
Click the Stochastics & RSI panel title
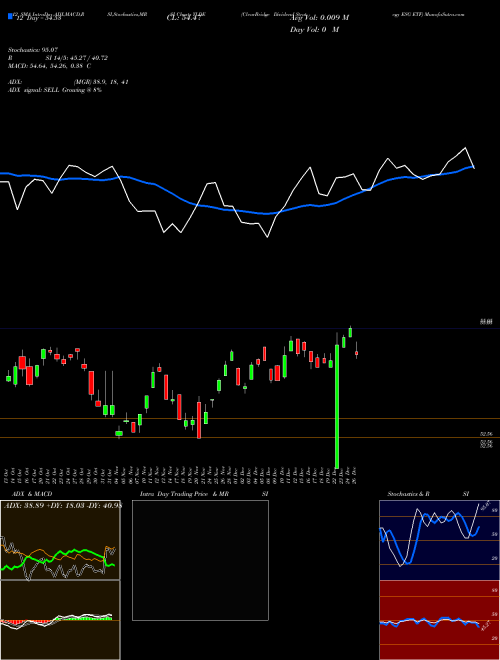[428, 494]
